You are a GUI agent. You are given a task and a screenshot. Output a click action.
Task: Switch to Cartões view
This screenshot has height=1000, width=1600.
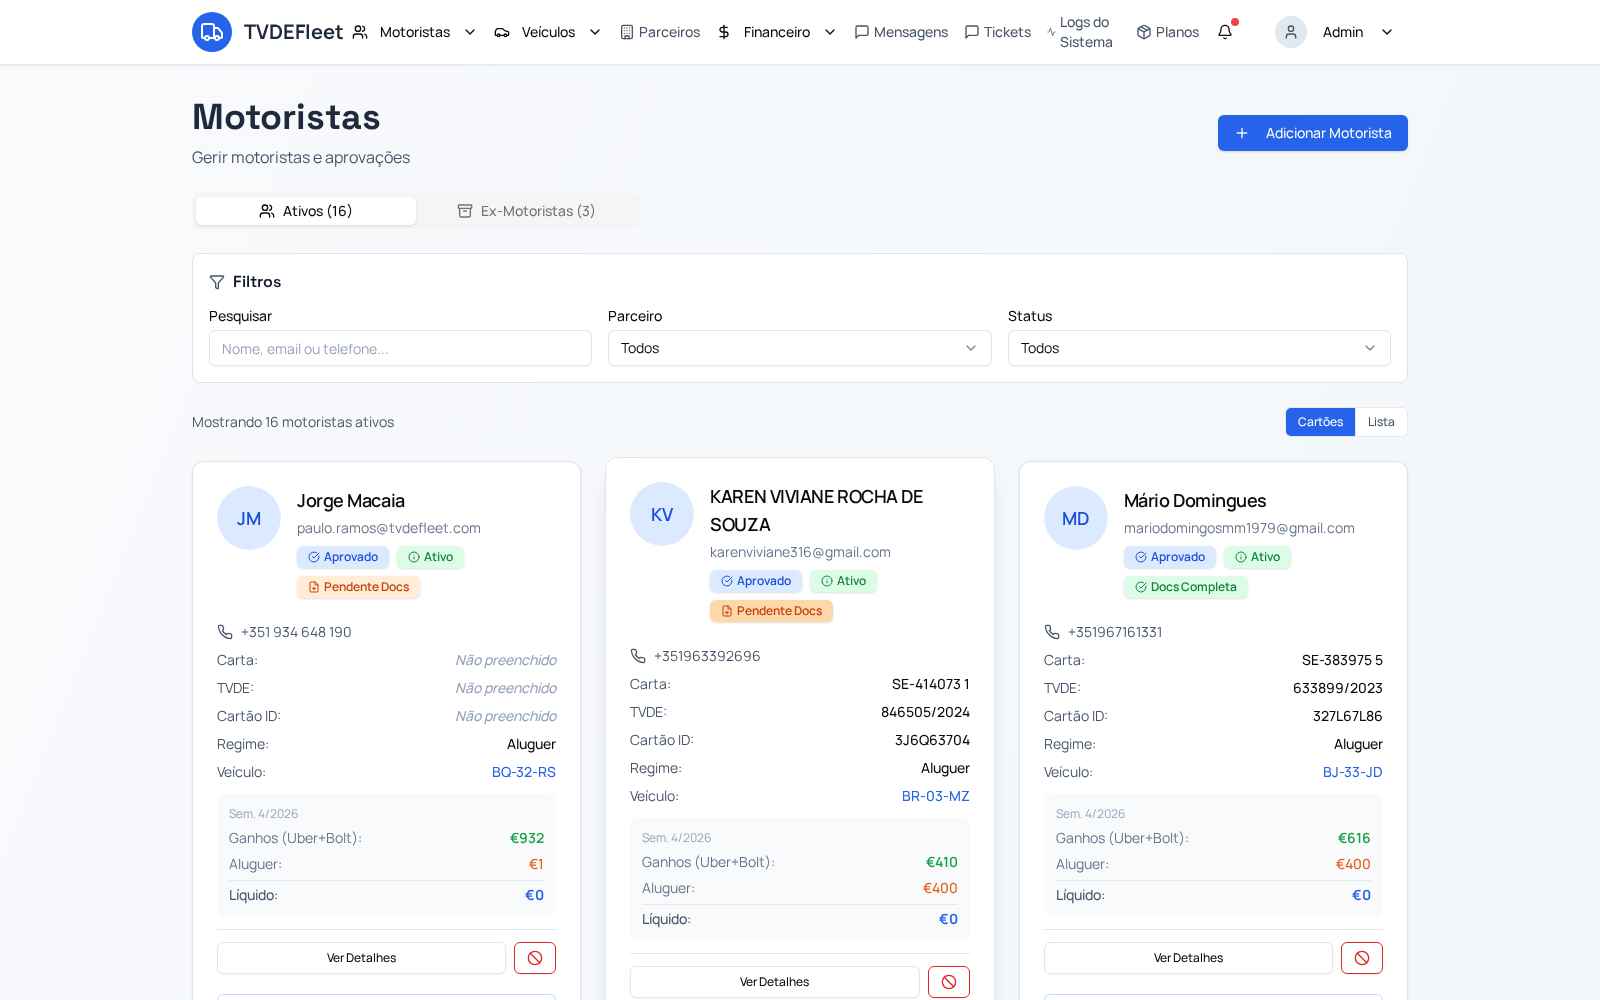(1320, 422)
